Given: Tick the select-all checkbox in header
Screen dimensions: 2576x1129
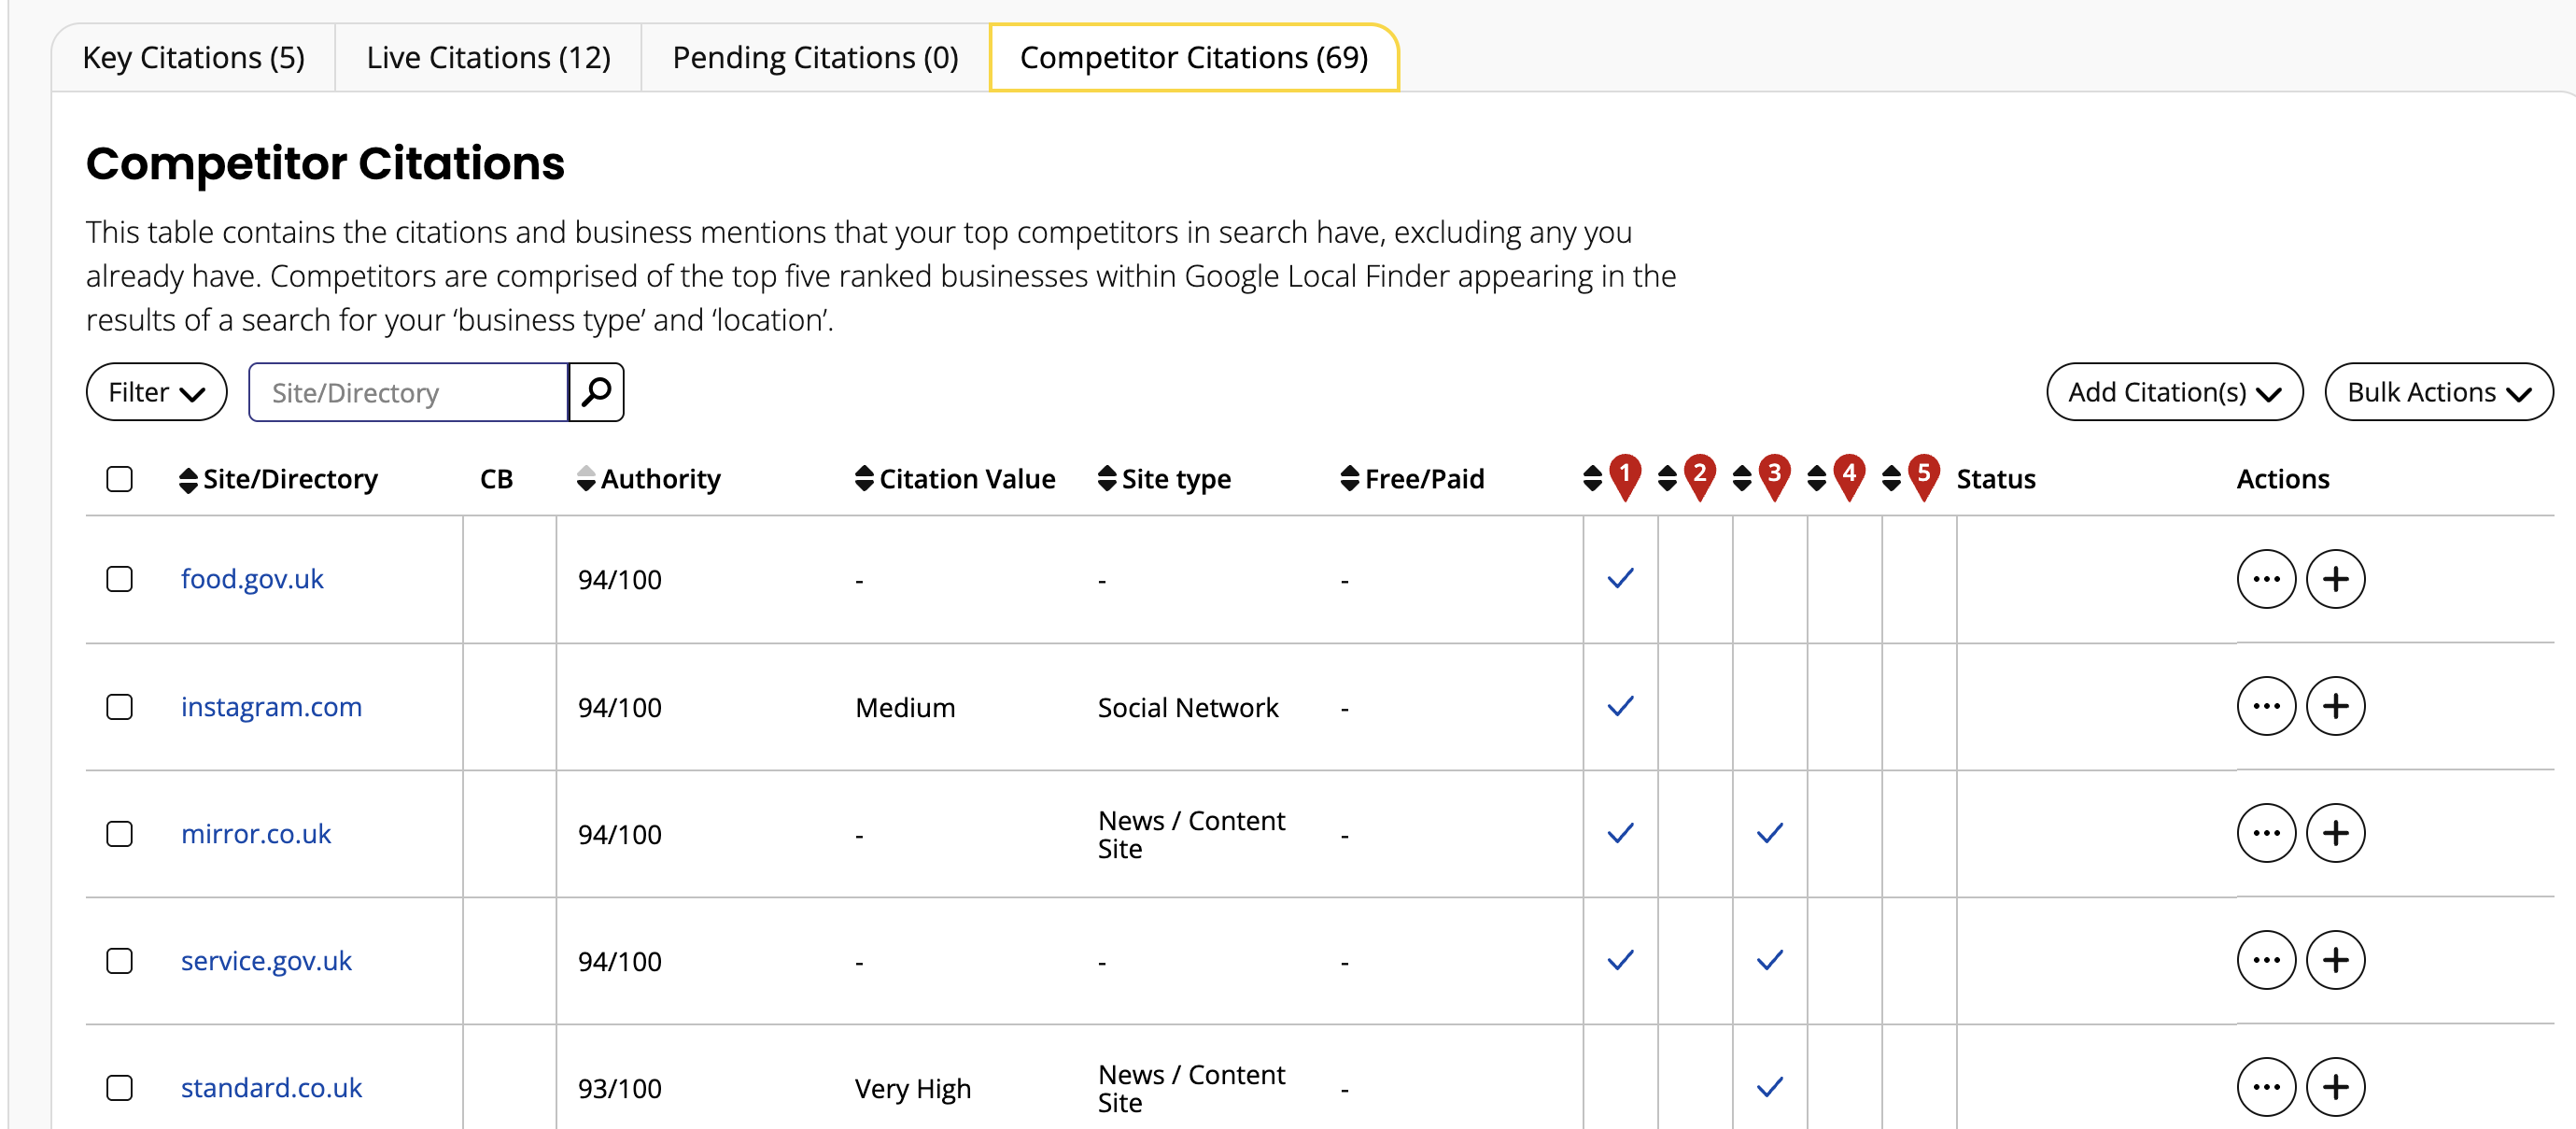Looking at the screenshot, I should [120, 479].
